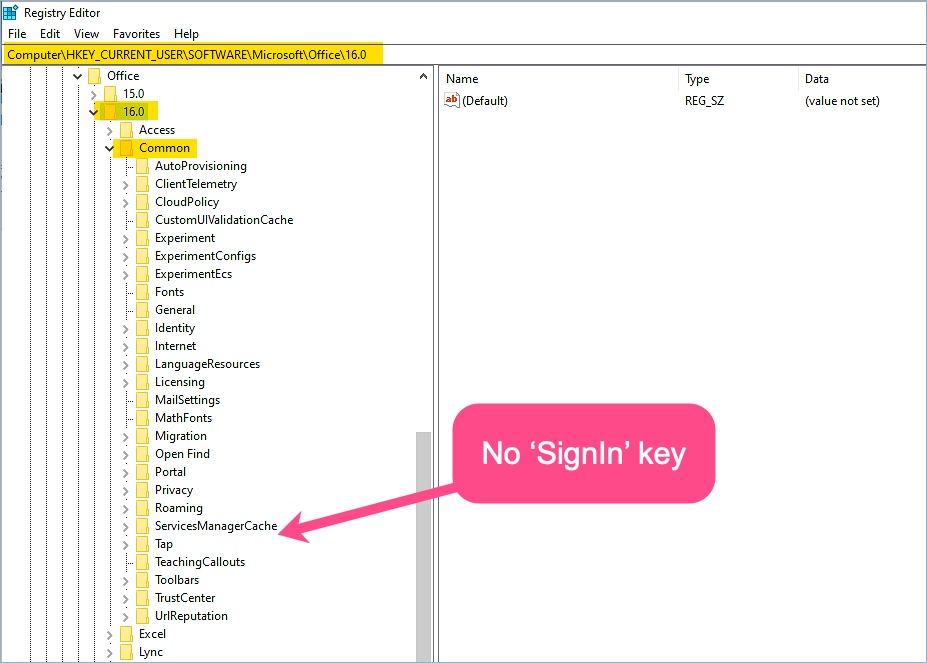Viewport: 927px width, 663px height.
Task: Click the ServicesManagerCache folder icon
Action: (142, 526)
